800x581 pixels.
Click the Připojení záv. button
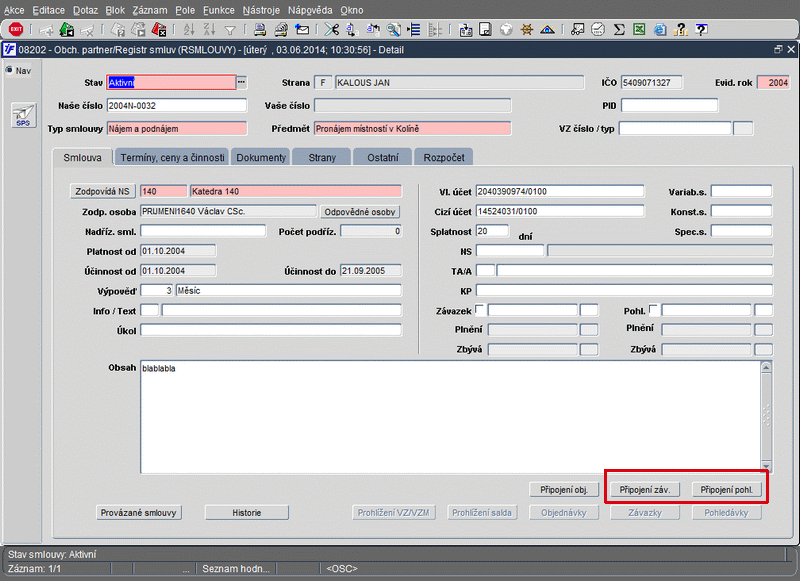pos(643,490)
